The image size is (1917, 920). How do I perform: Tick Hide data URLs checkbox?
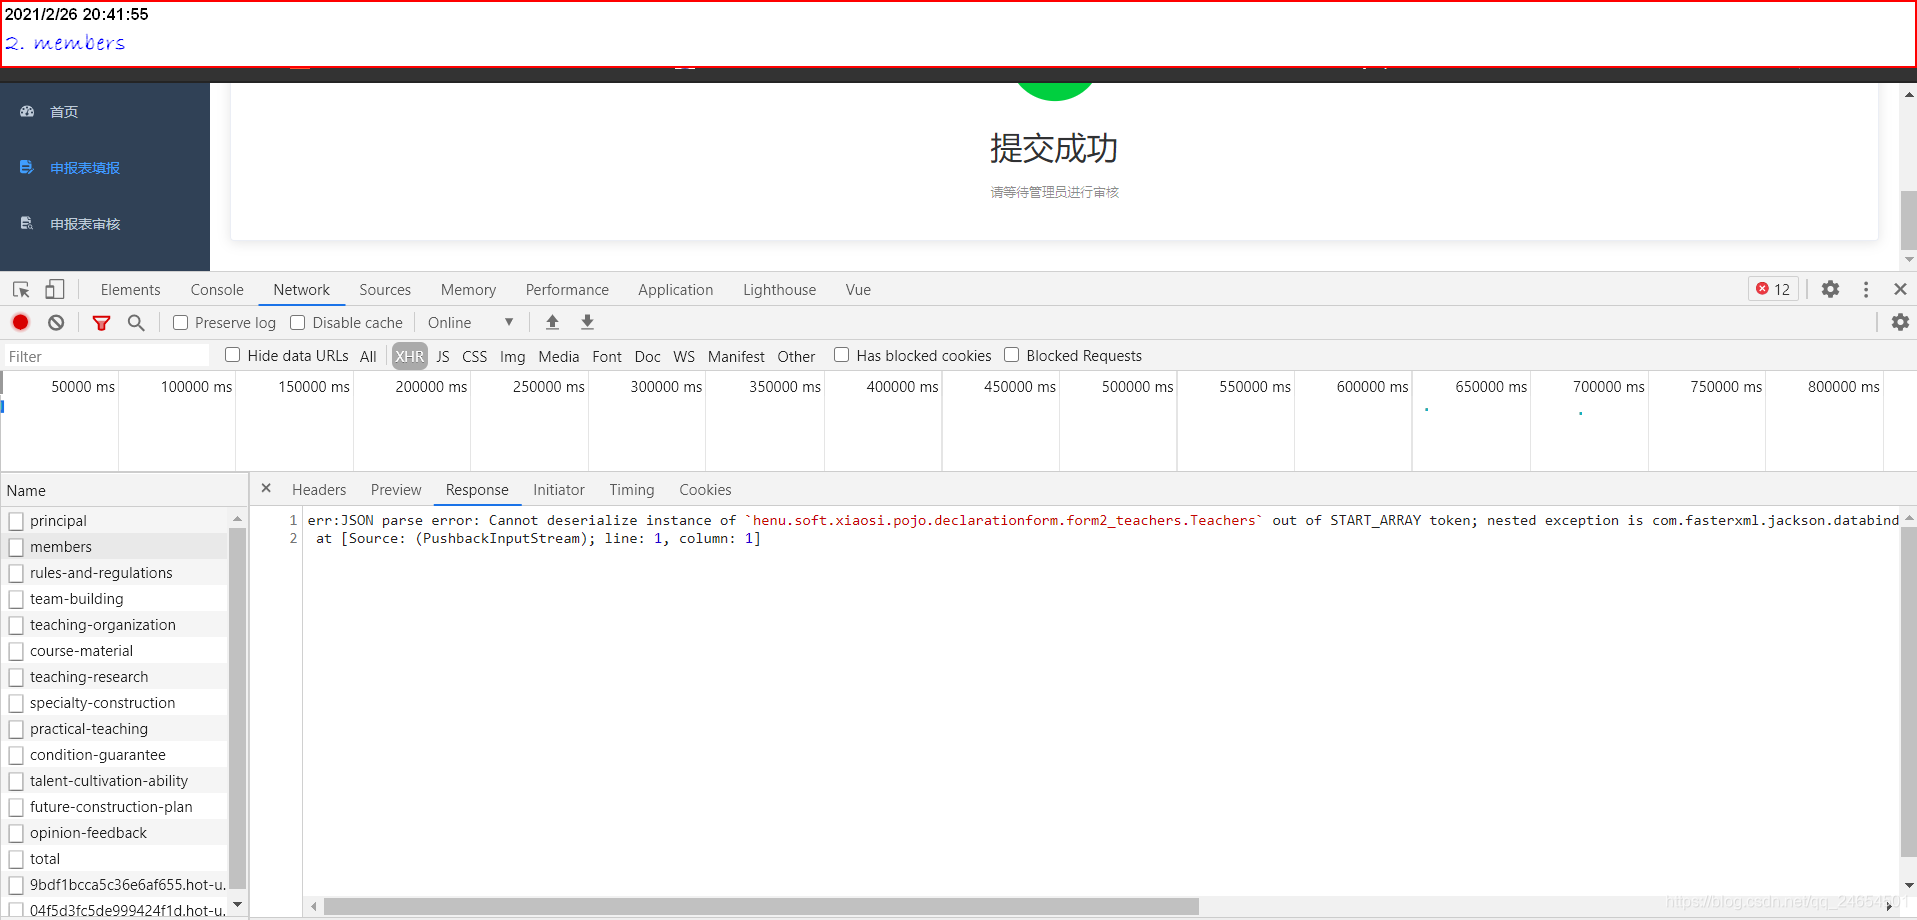(233, 355)
